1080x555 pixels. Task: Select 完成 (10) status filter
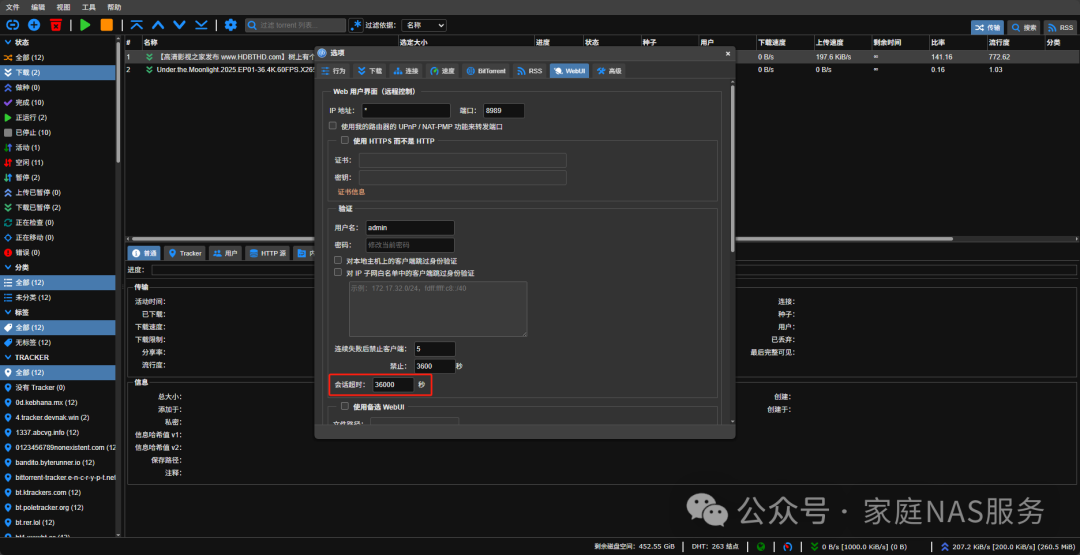tap(59, 103)
